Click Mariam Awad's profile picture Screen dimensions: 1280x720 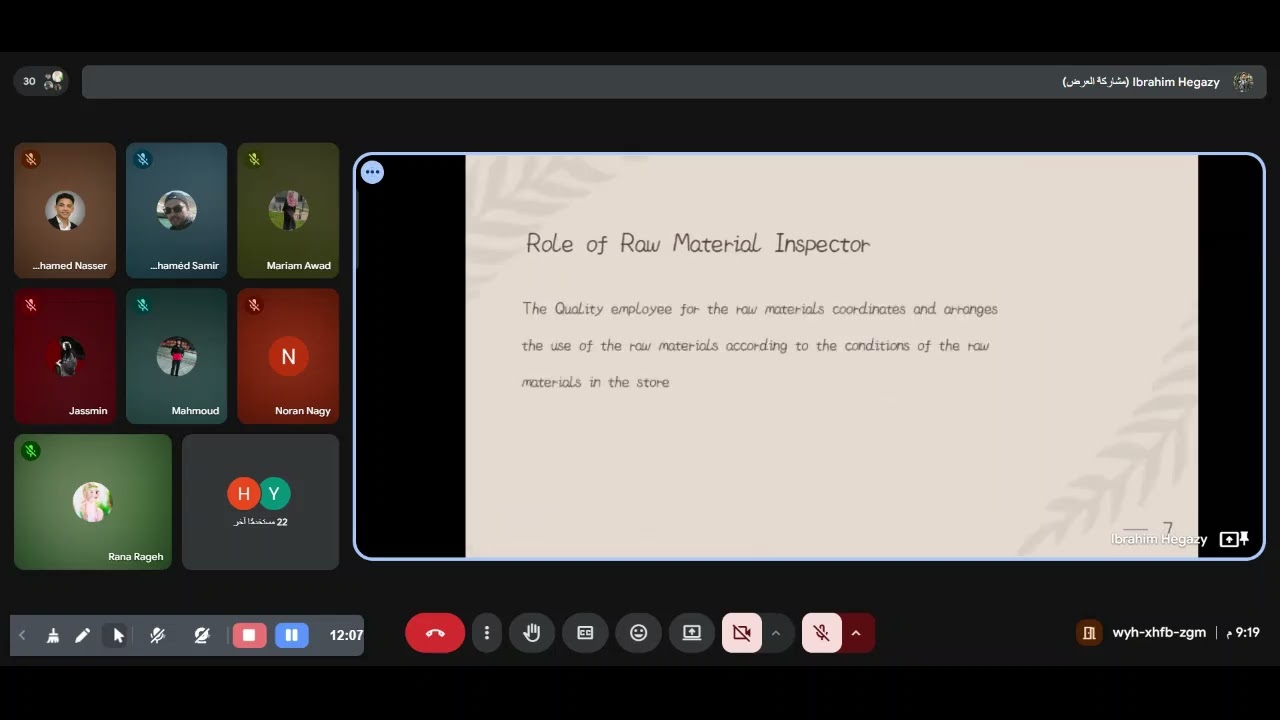[x=289, y=210]
